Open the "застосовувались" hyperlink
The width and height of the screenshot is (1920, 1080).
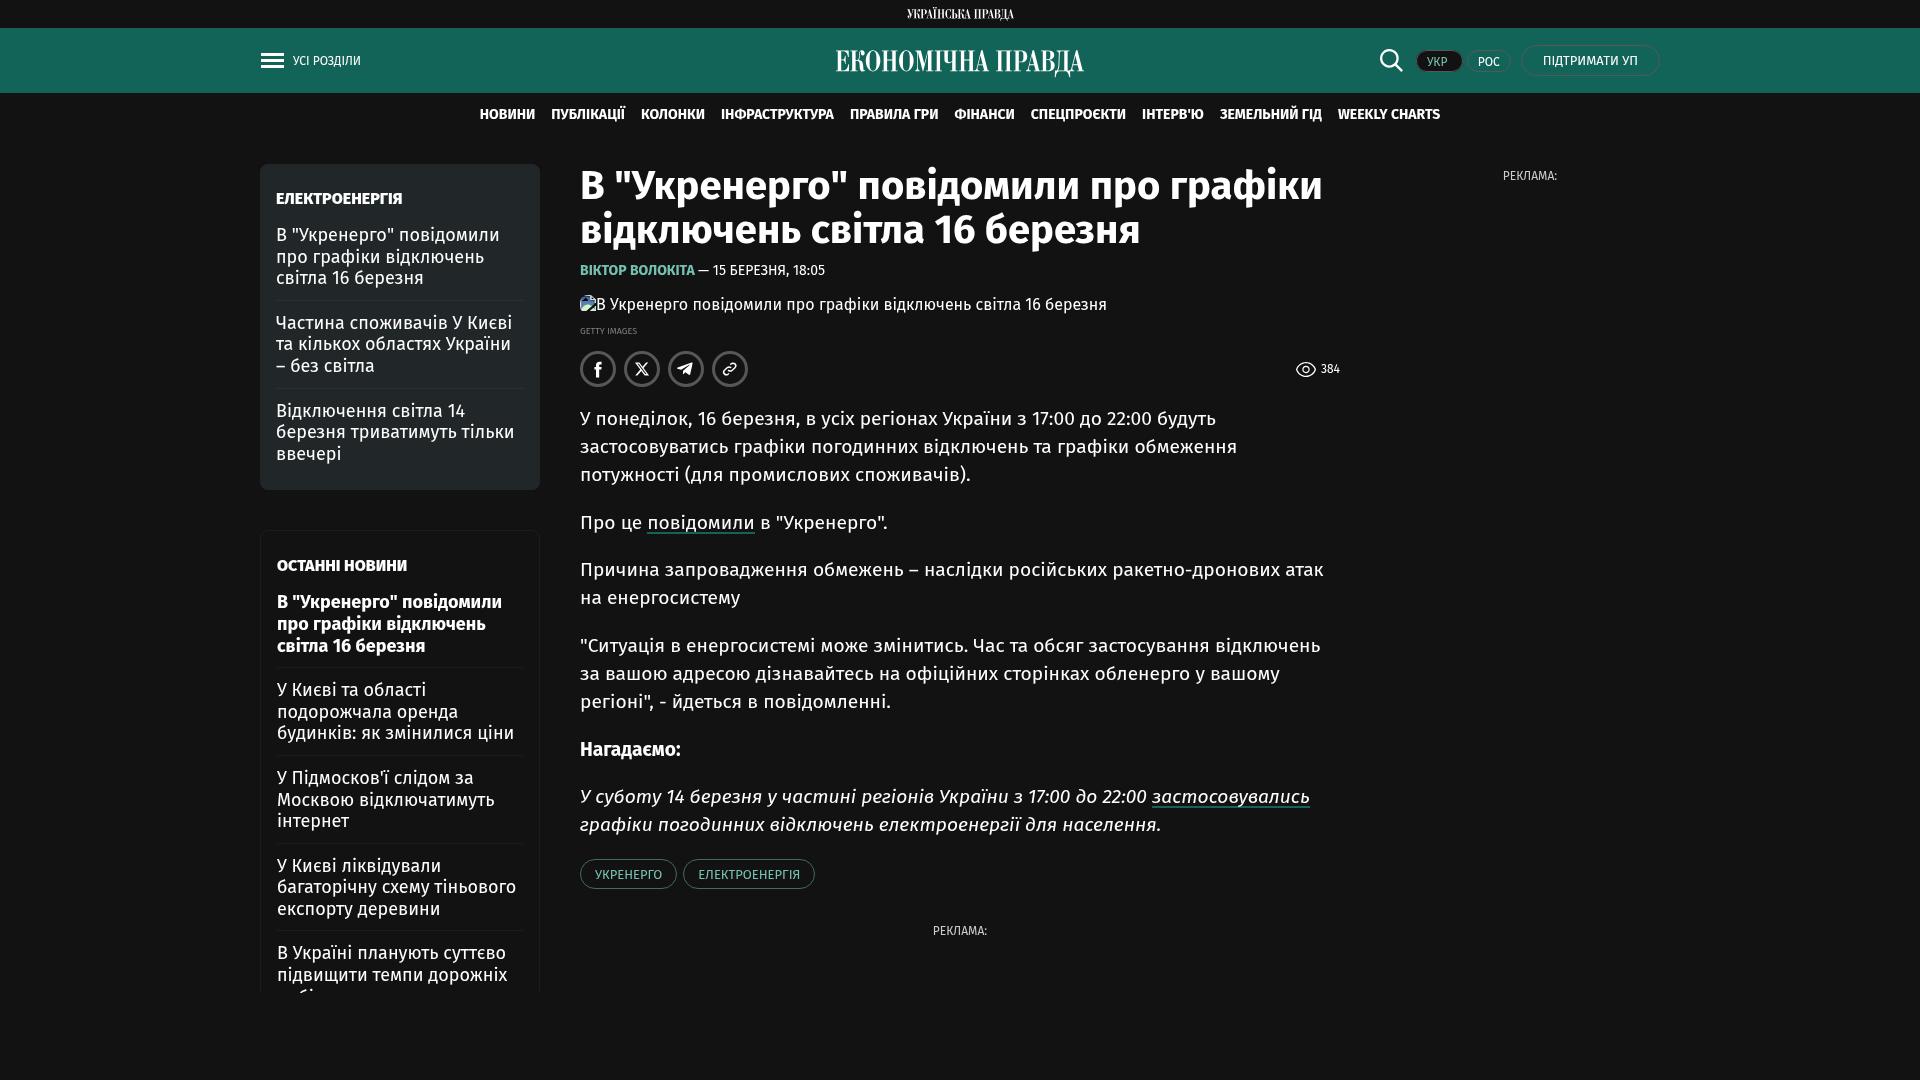point(1230,797)
